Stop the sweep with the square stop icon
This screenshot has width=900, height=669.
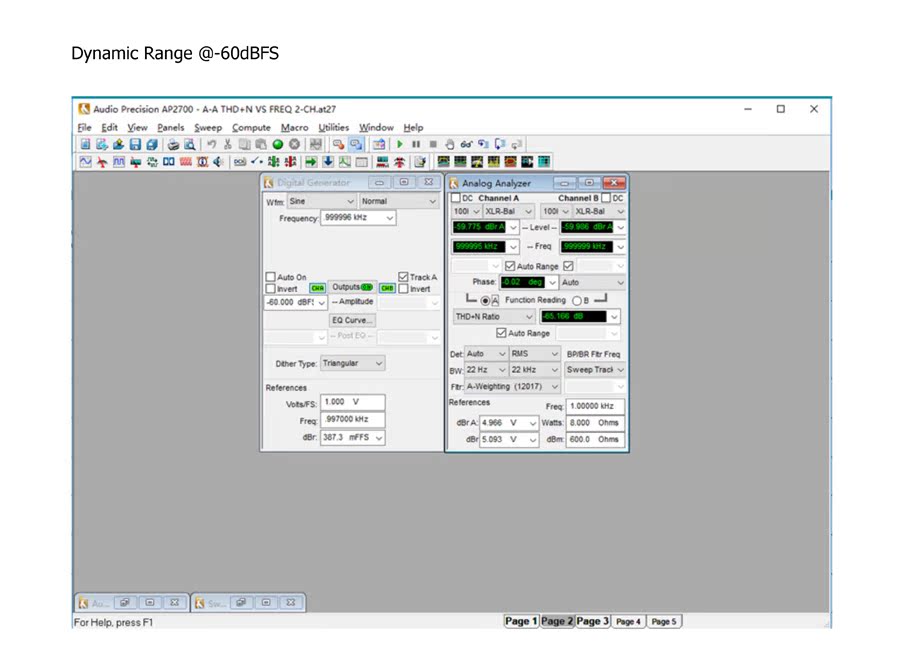[433, 145]
